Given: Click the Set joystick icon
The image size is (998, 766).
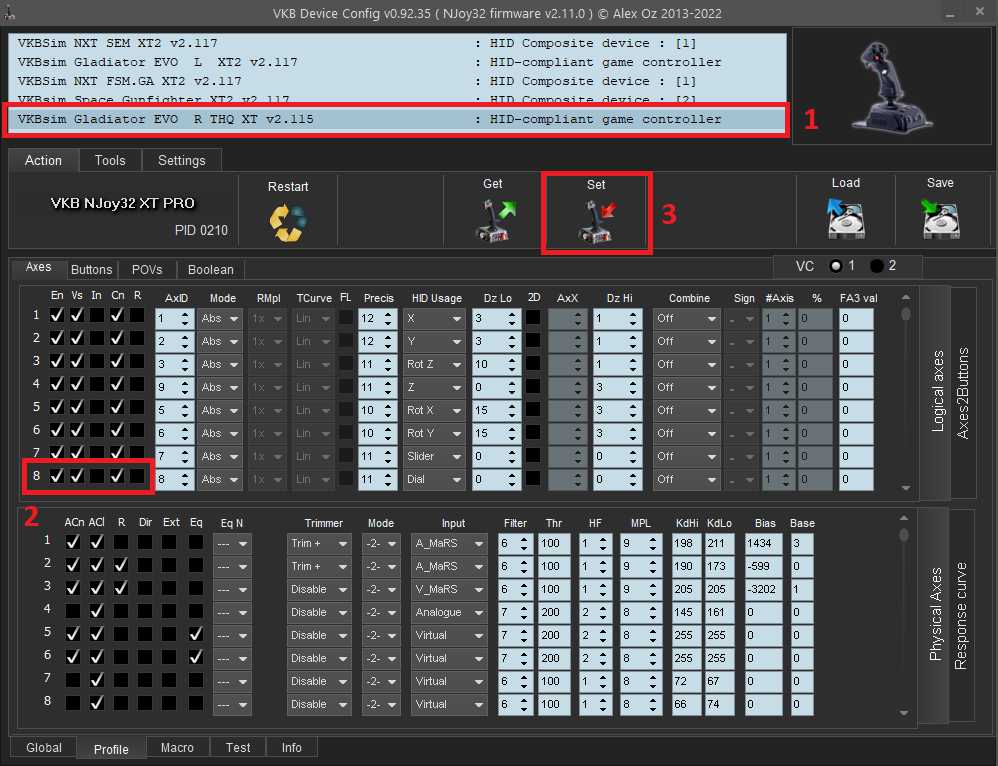Looking at the screenshot, I should [599, 221].
